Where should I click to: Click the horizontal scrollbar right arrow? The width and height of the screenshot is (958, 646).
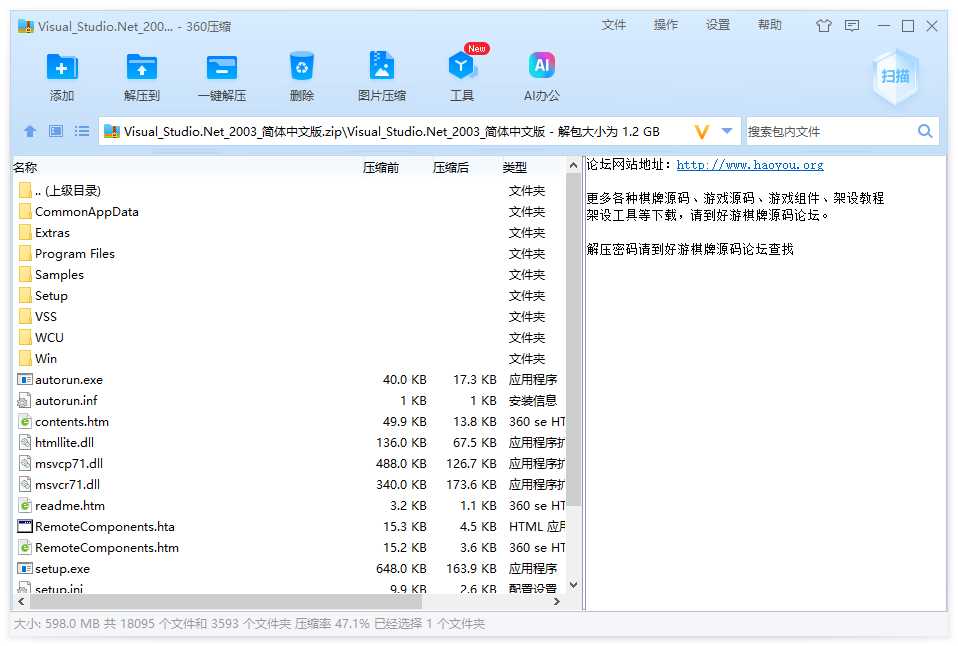[557, 602]
